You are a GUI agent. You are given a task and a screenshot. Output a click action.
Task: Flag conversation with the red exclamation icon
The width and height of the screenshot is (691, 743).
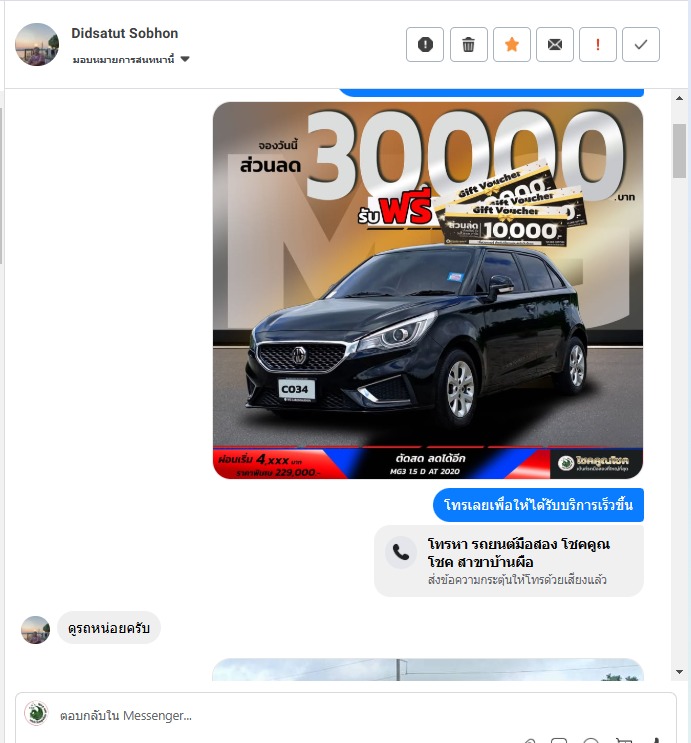click(598, 45)
